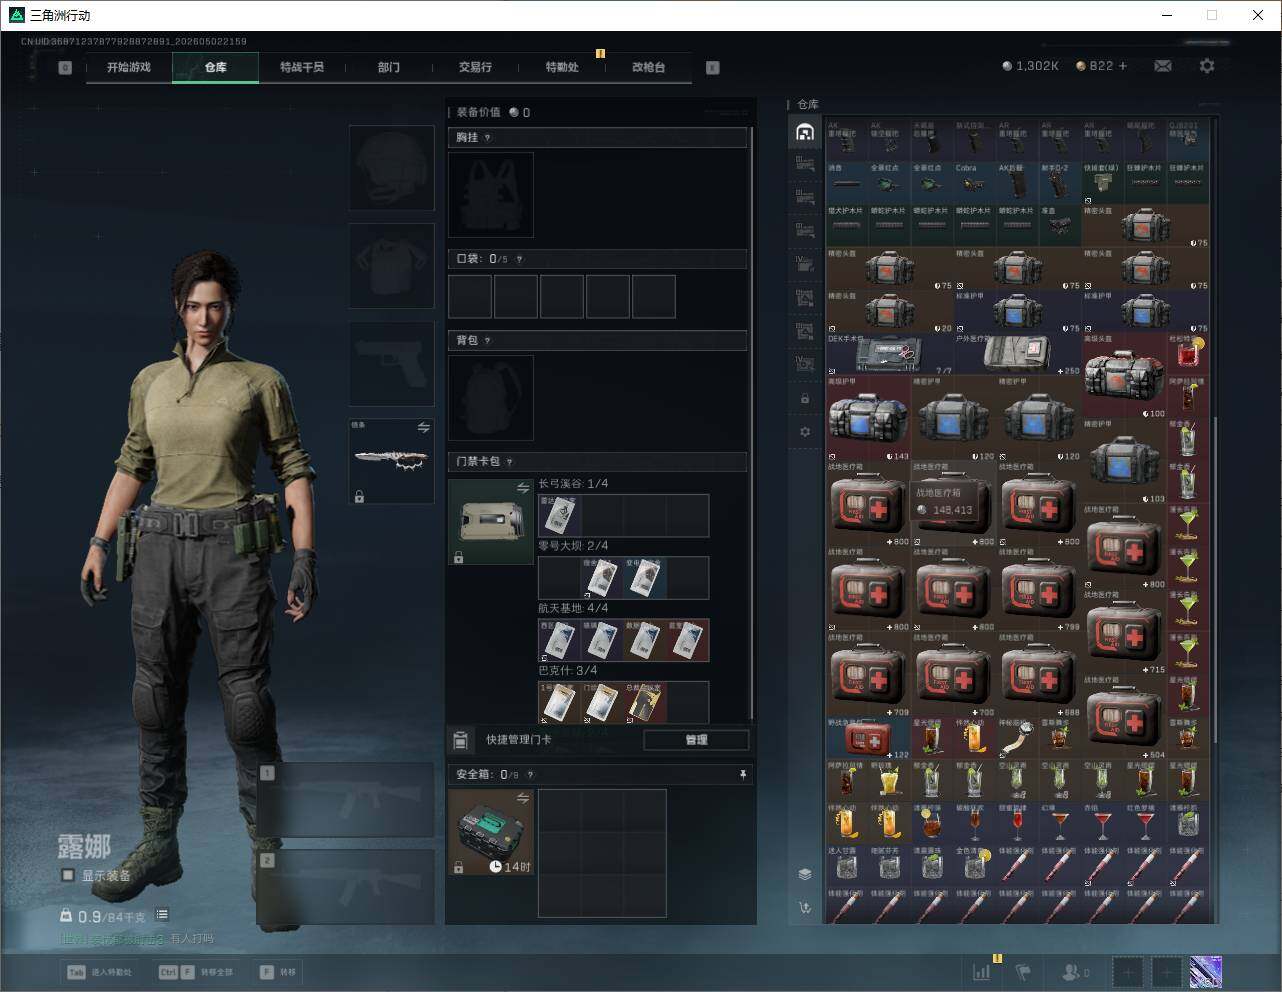
Task: Click help icon next to 背包
Action: (x=488, y=341)
